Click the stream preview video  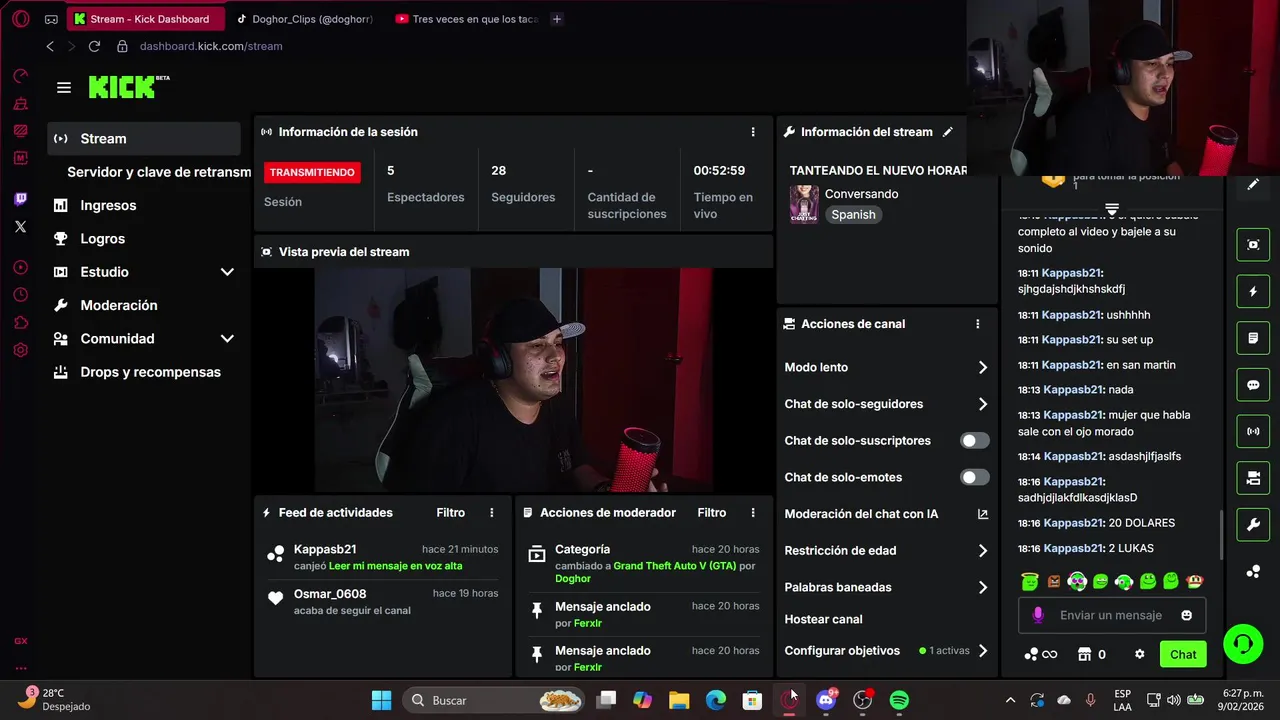coord(513,380)
